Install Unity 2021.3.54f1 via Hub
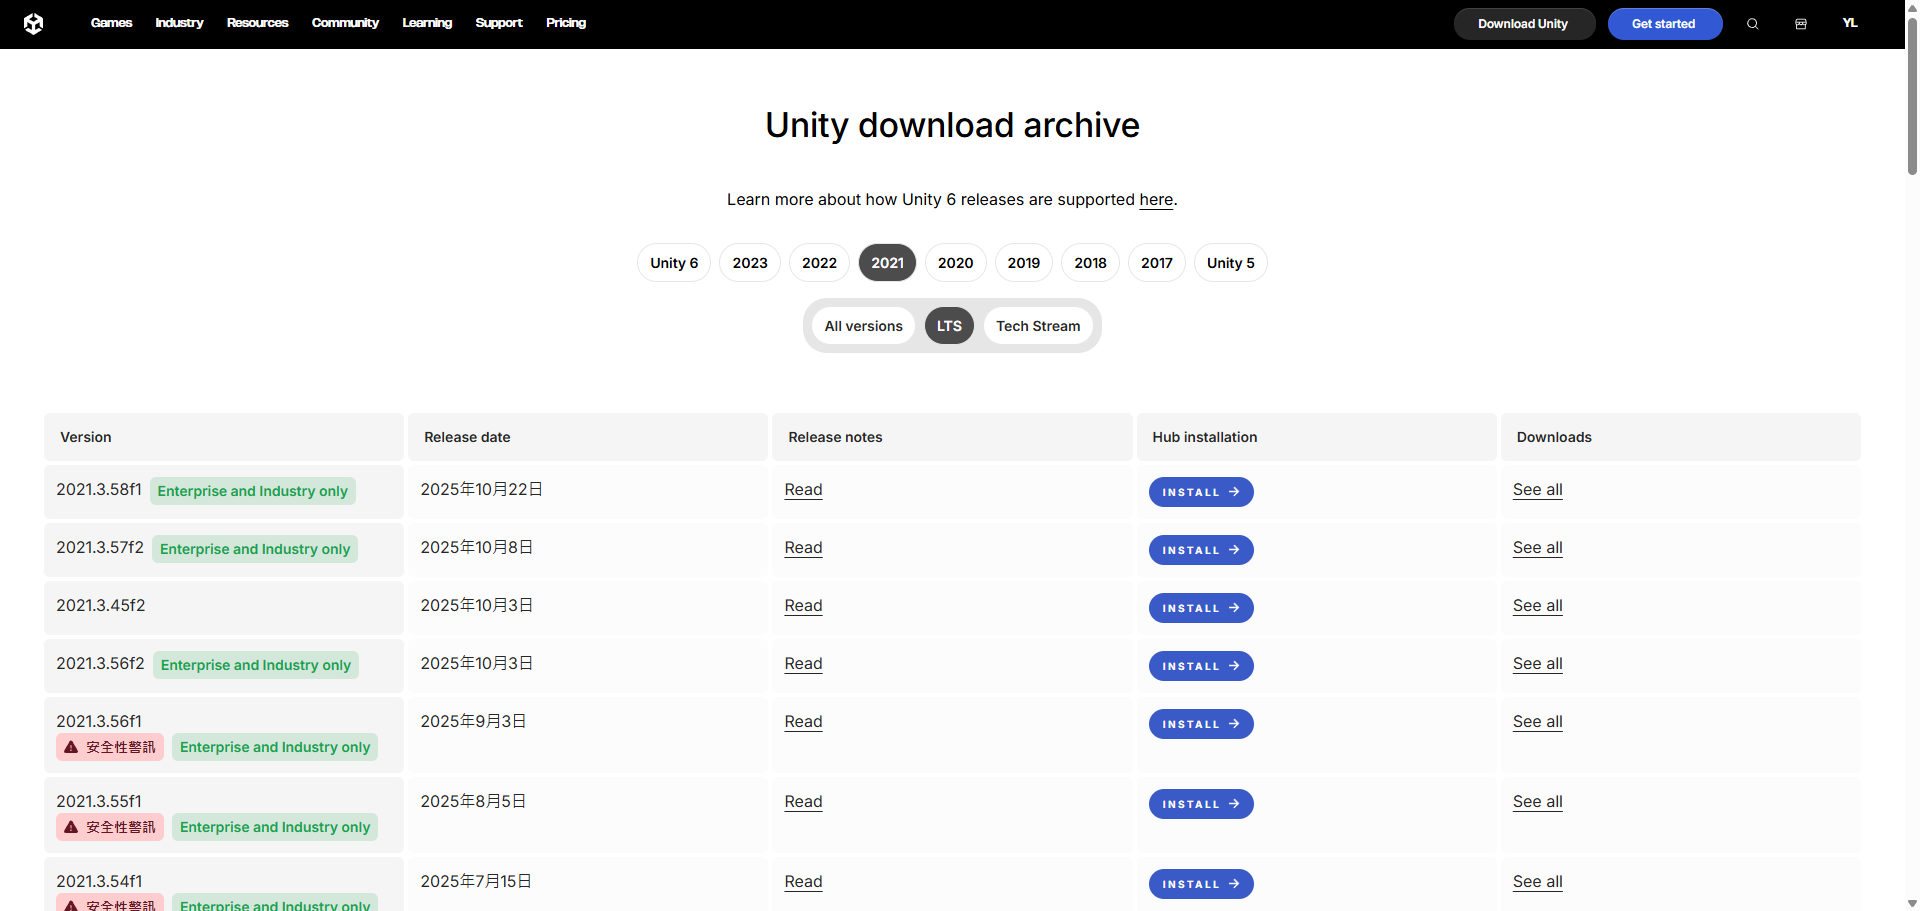The height and width of the screenshot is (911, 1920). tap(1201, 884)
